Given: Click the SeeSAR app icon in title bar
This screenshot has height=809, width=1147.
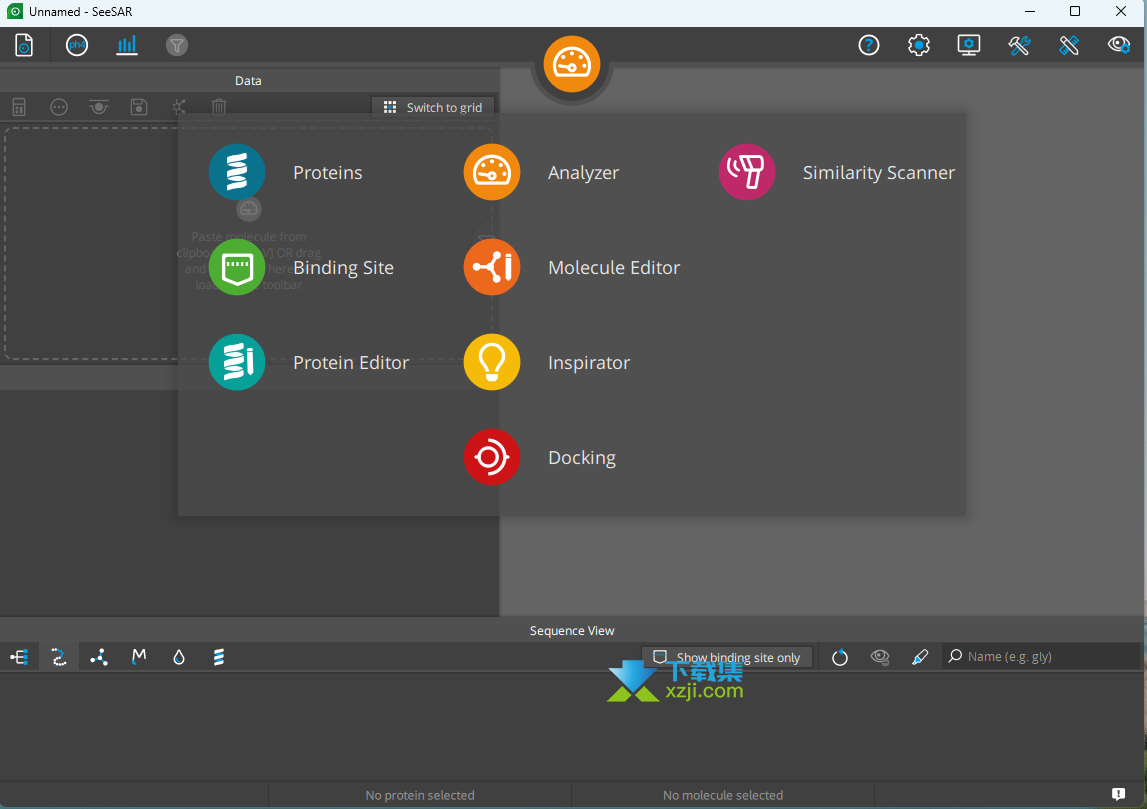Looking at the screenshot, I should 15,12.
